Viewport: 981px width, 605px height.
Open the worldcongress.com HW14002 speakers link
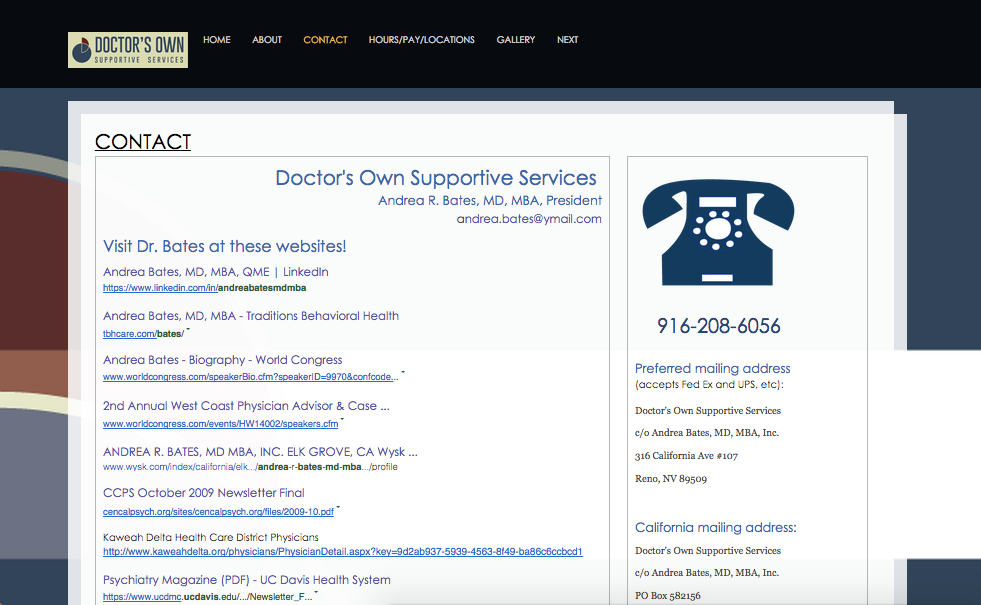221,424
